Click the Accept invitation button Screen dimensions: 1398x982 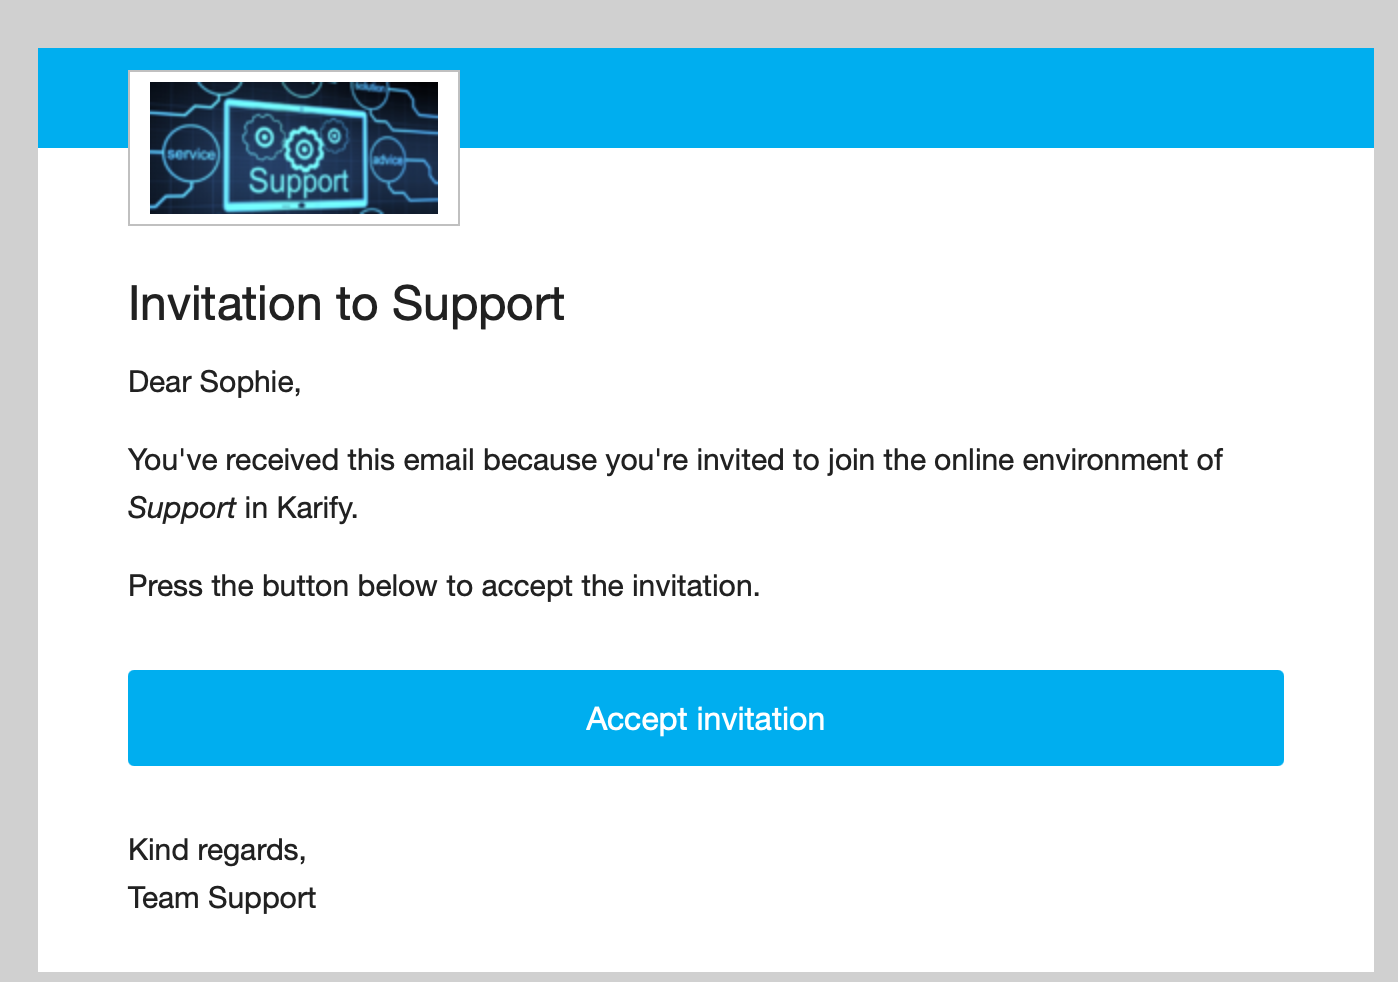point(705,718)
